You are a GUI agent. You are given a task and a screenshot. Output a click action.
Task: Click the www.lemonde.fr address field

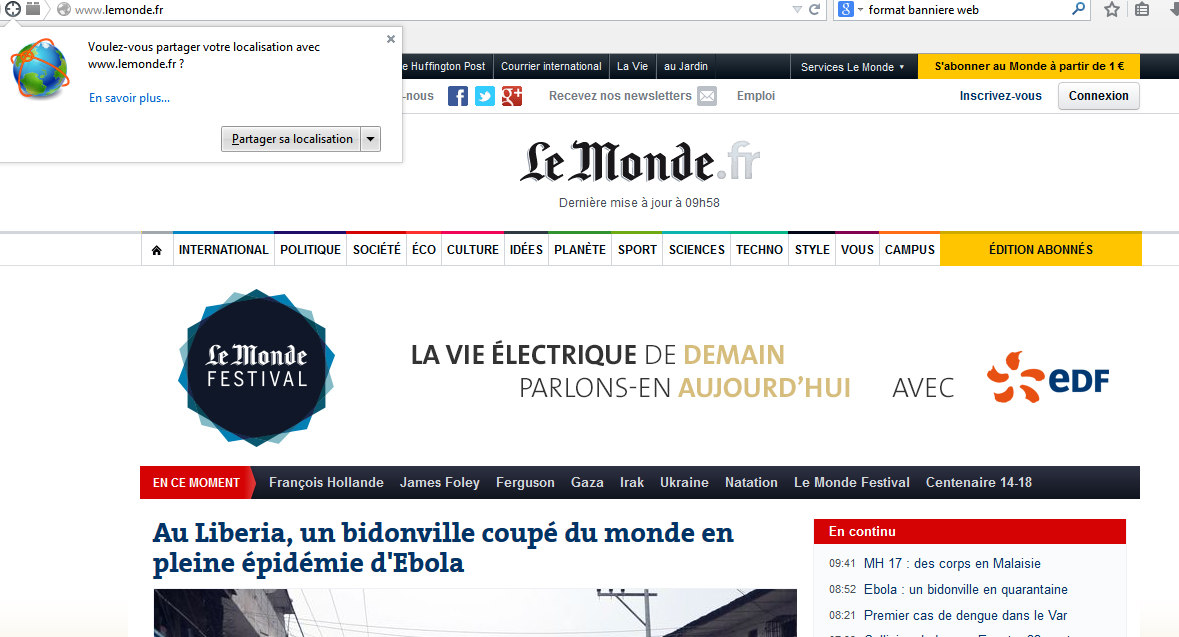429,10
